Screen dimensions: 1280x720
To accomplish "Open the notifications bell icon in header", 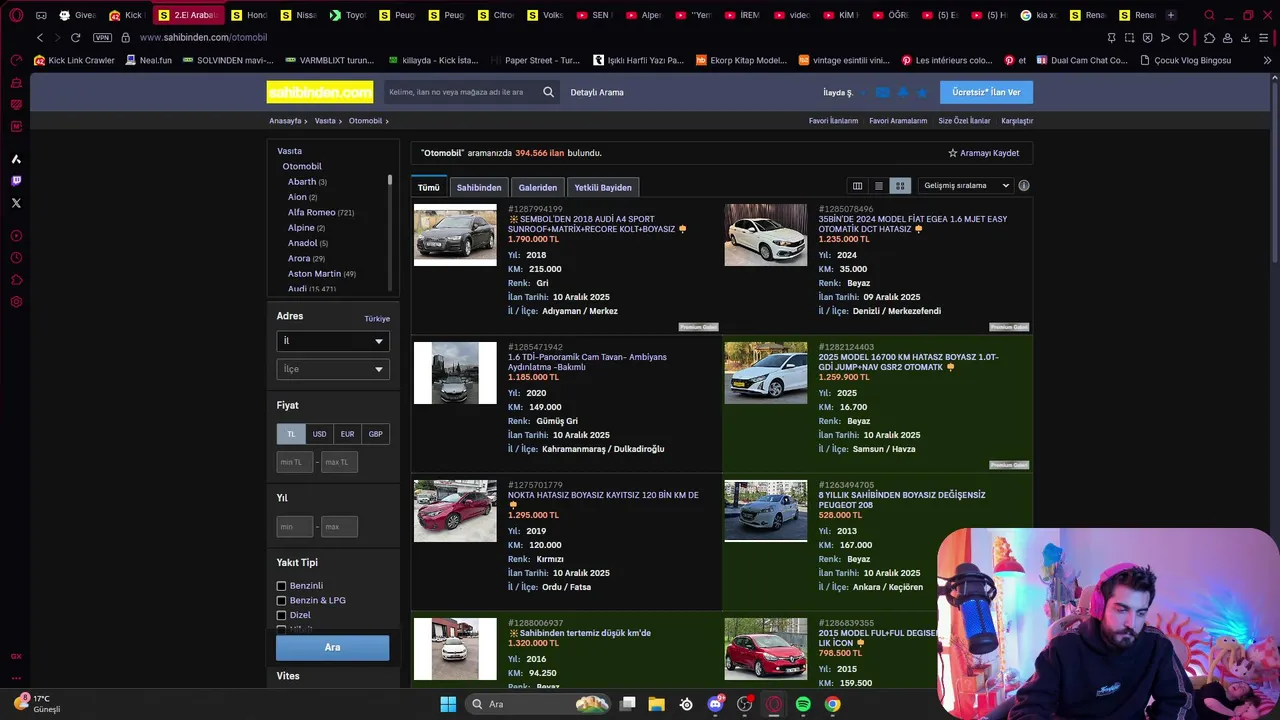I will (903, 92).
